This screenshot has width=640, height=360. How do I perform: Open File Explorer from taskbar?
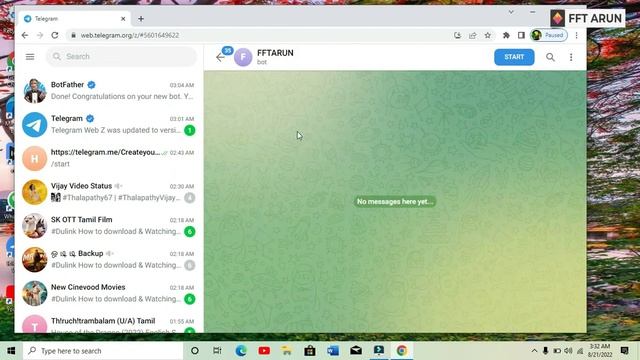point(287,351)
